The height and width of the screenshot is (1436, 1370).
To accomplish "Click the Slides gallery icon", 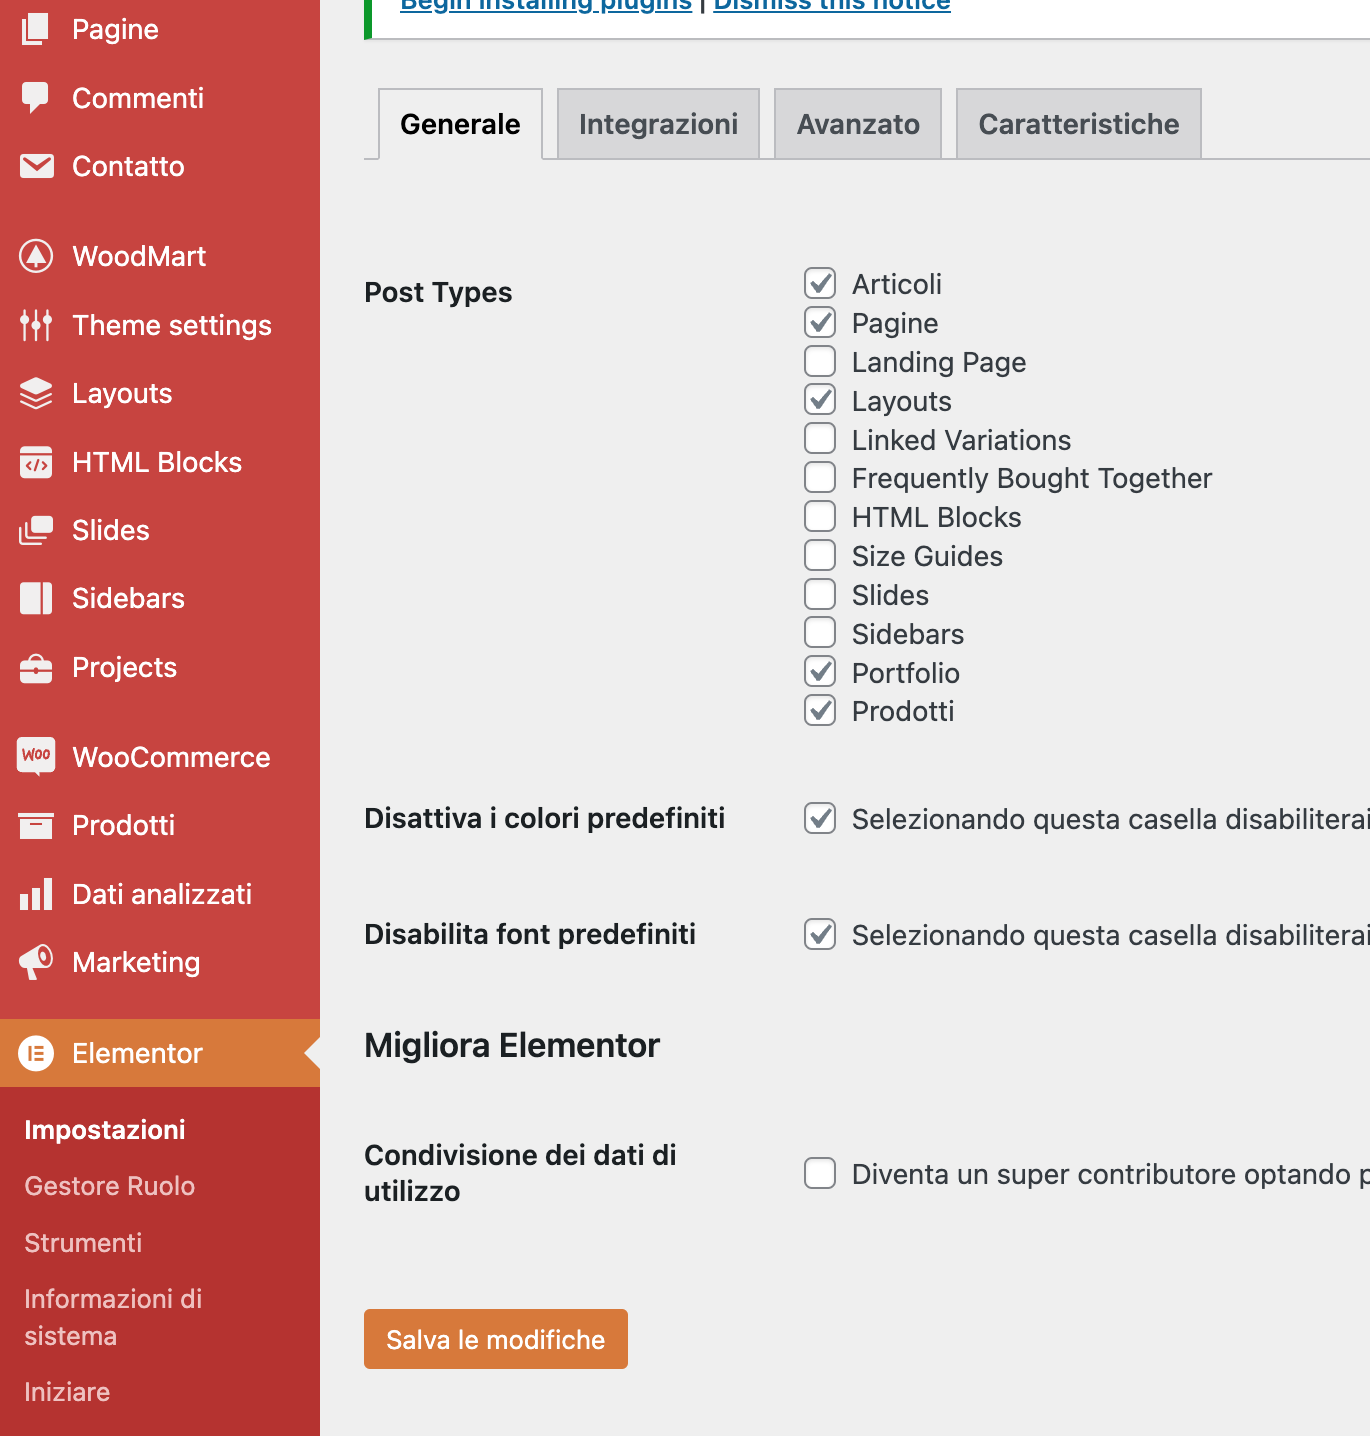I will click(x=36, y=530).
